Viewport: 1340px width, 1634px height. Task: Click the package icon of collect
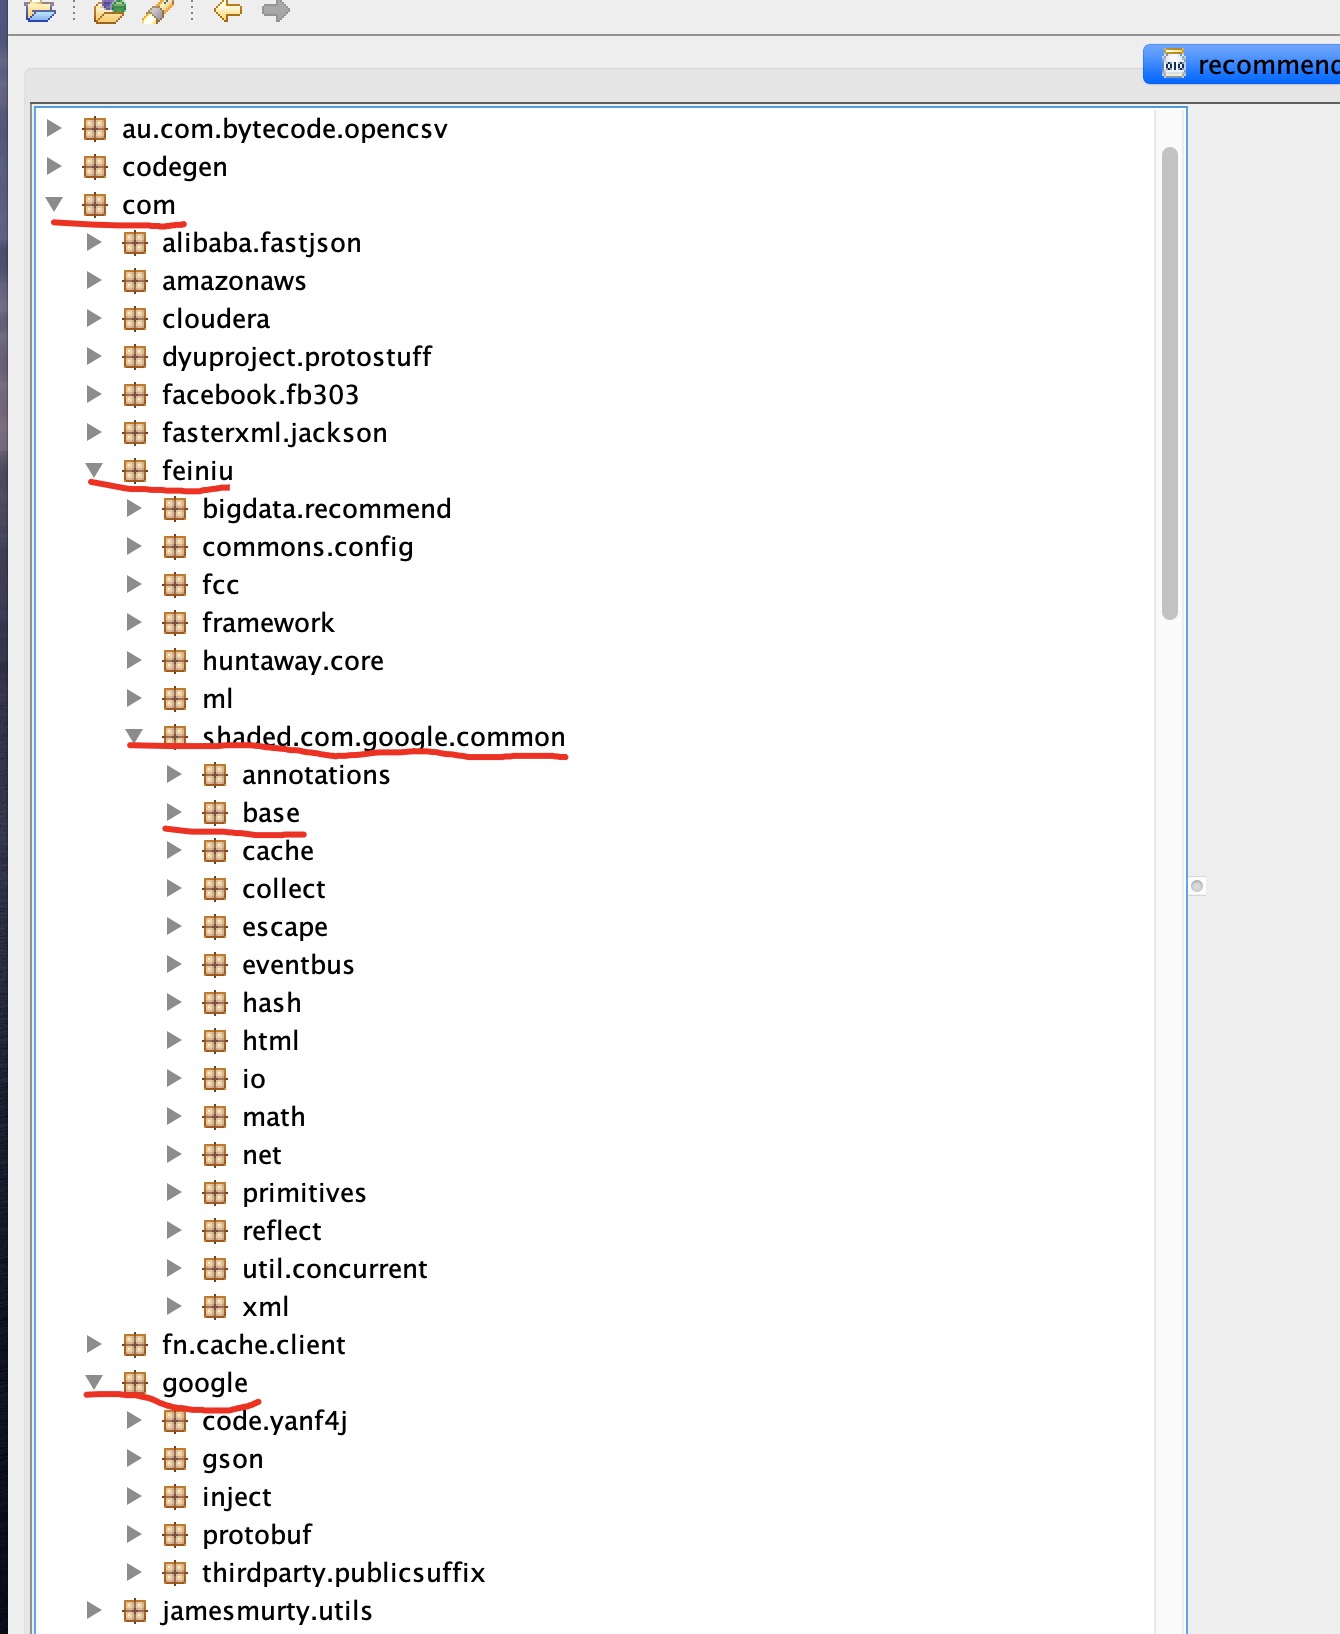pyautogui.click(x=215, y=889)
